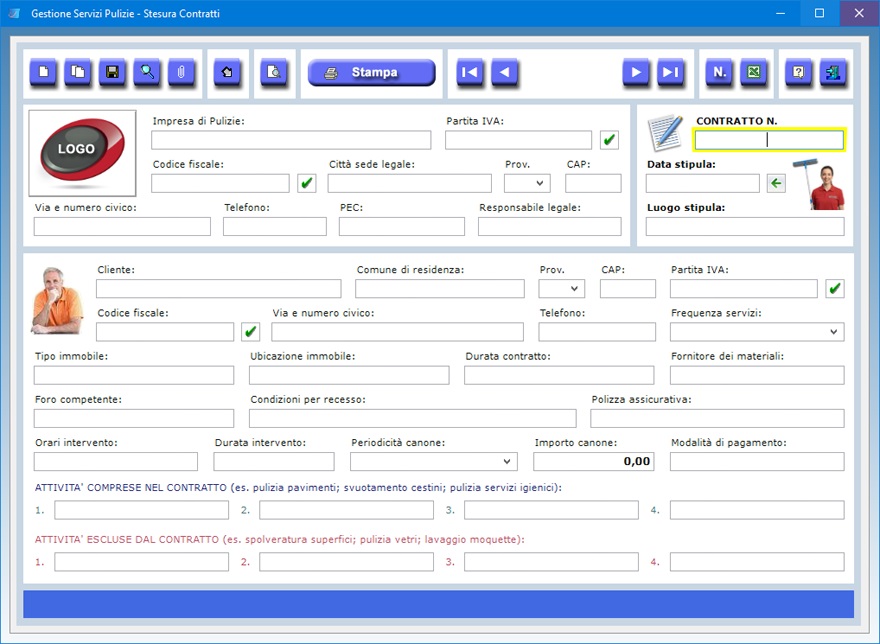The height and width of the screenshot is (644, 880).
Task: Click the Impresa di Pulizie text field
Action: [291, 140]
